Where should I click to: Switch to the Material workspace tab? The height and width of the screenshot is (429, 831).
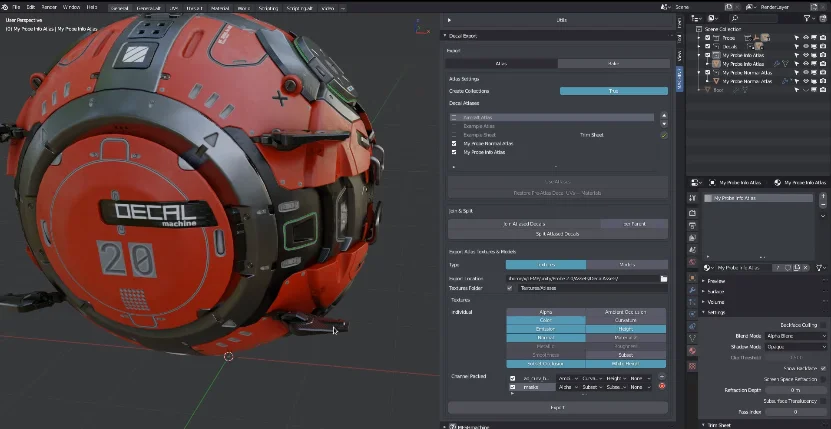pos(220,8)
